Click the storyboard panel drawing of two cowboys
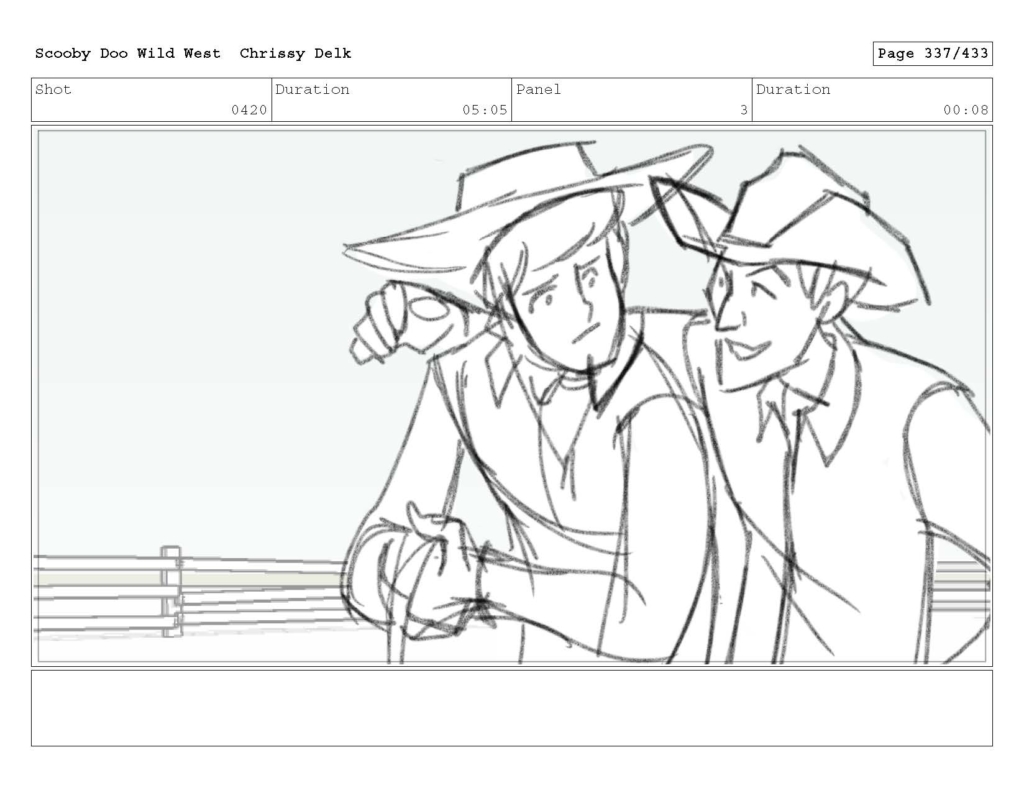This screenshot has width=1024, height=793. tap(512, 396)
